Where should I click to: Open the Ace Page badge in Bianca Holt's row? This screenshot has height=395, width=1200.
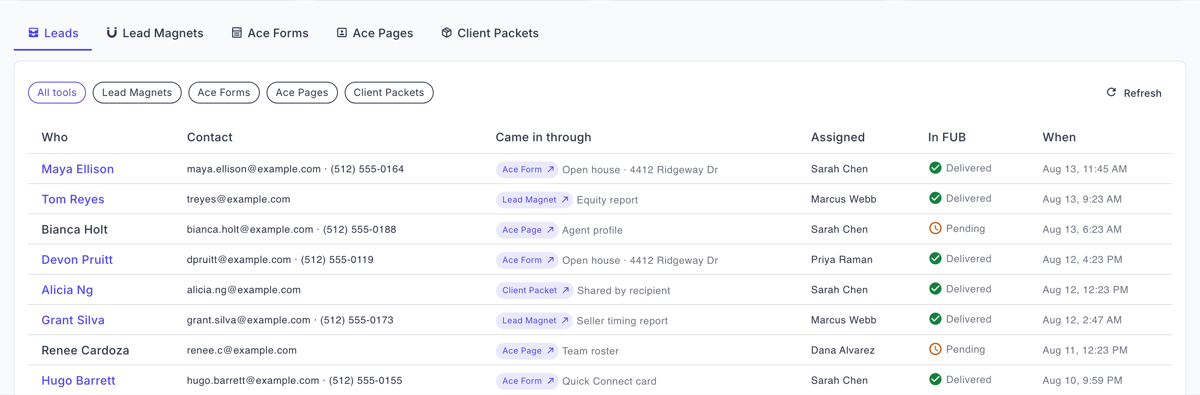527,230
